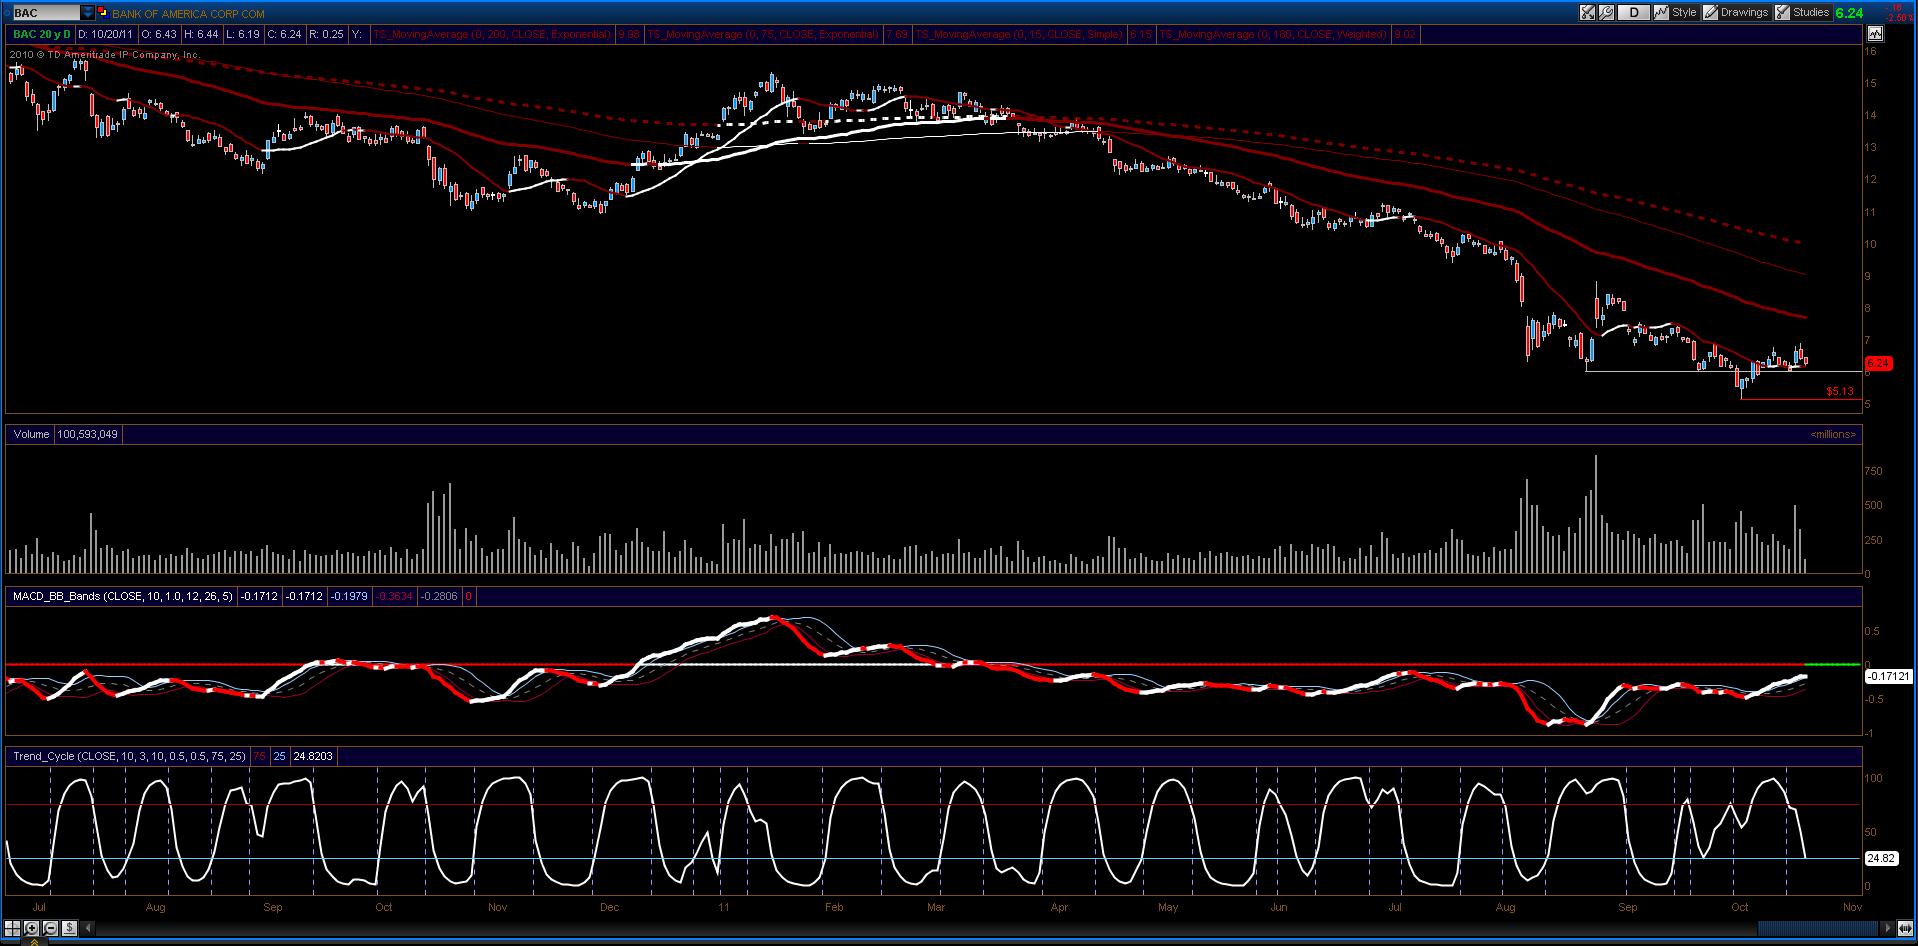Screen dimensions: 1918x946
Task: Click the 'BANK OF AMERICA CORP COM' title
Action: pyautogui.click(x=188, y=14)
